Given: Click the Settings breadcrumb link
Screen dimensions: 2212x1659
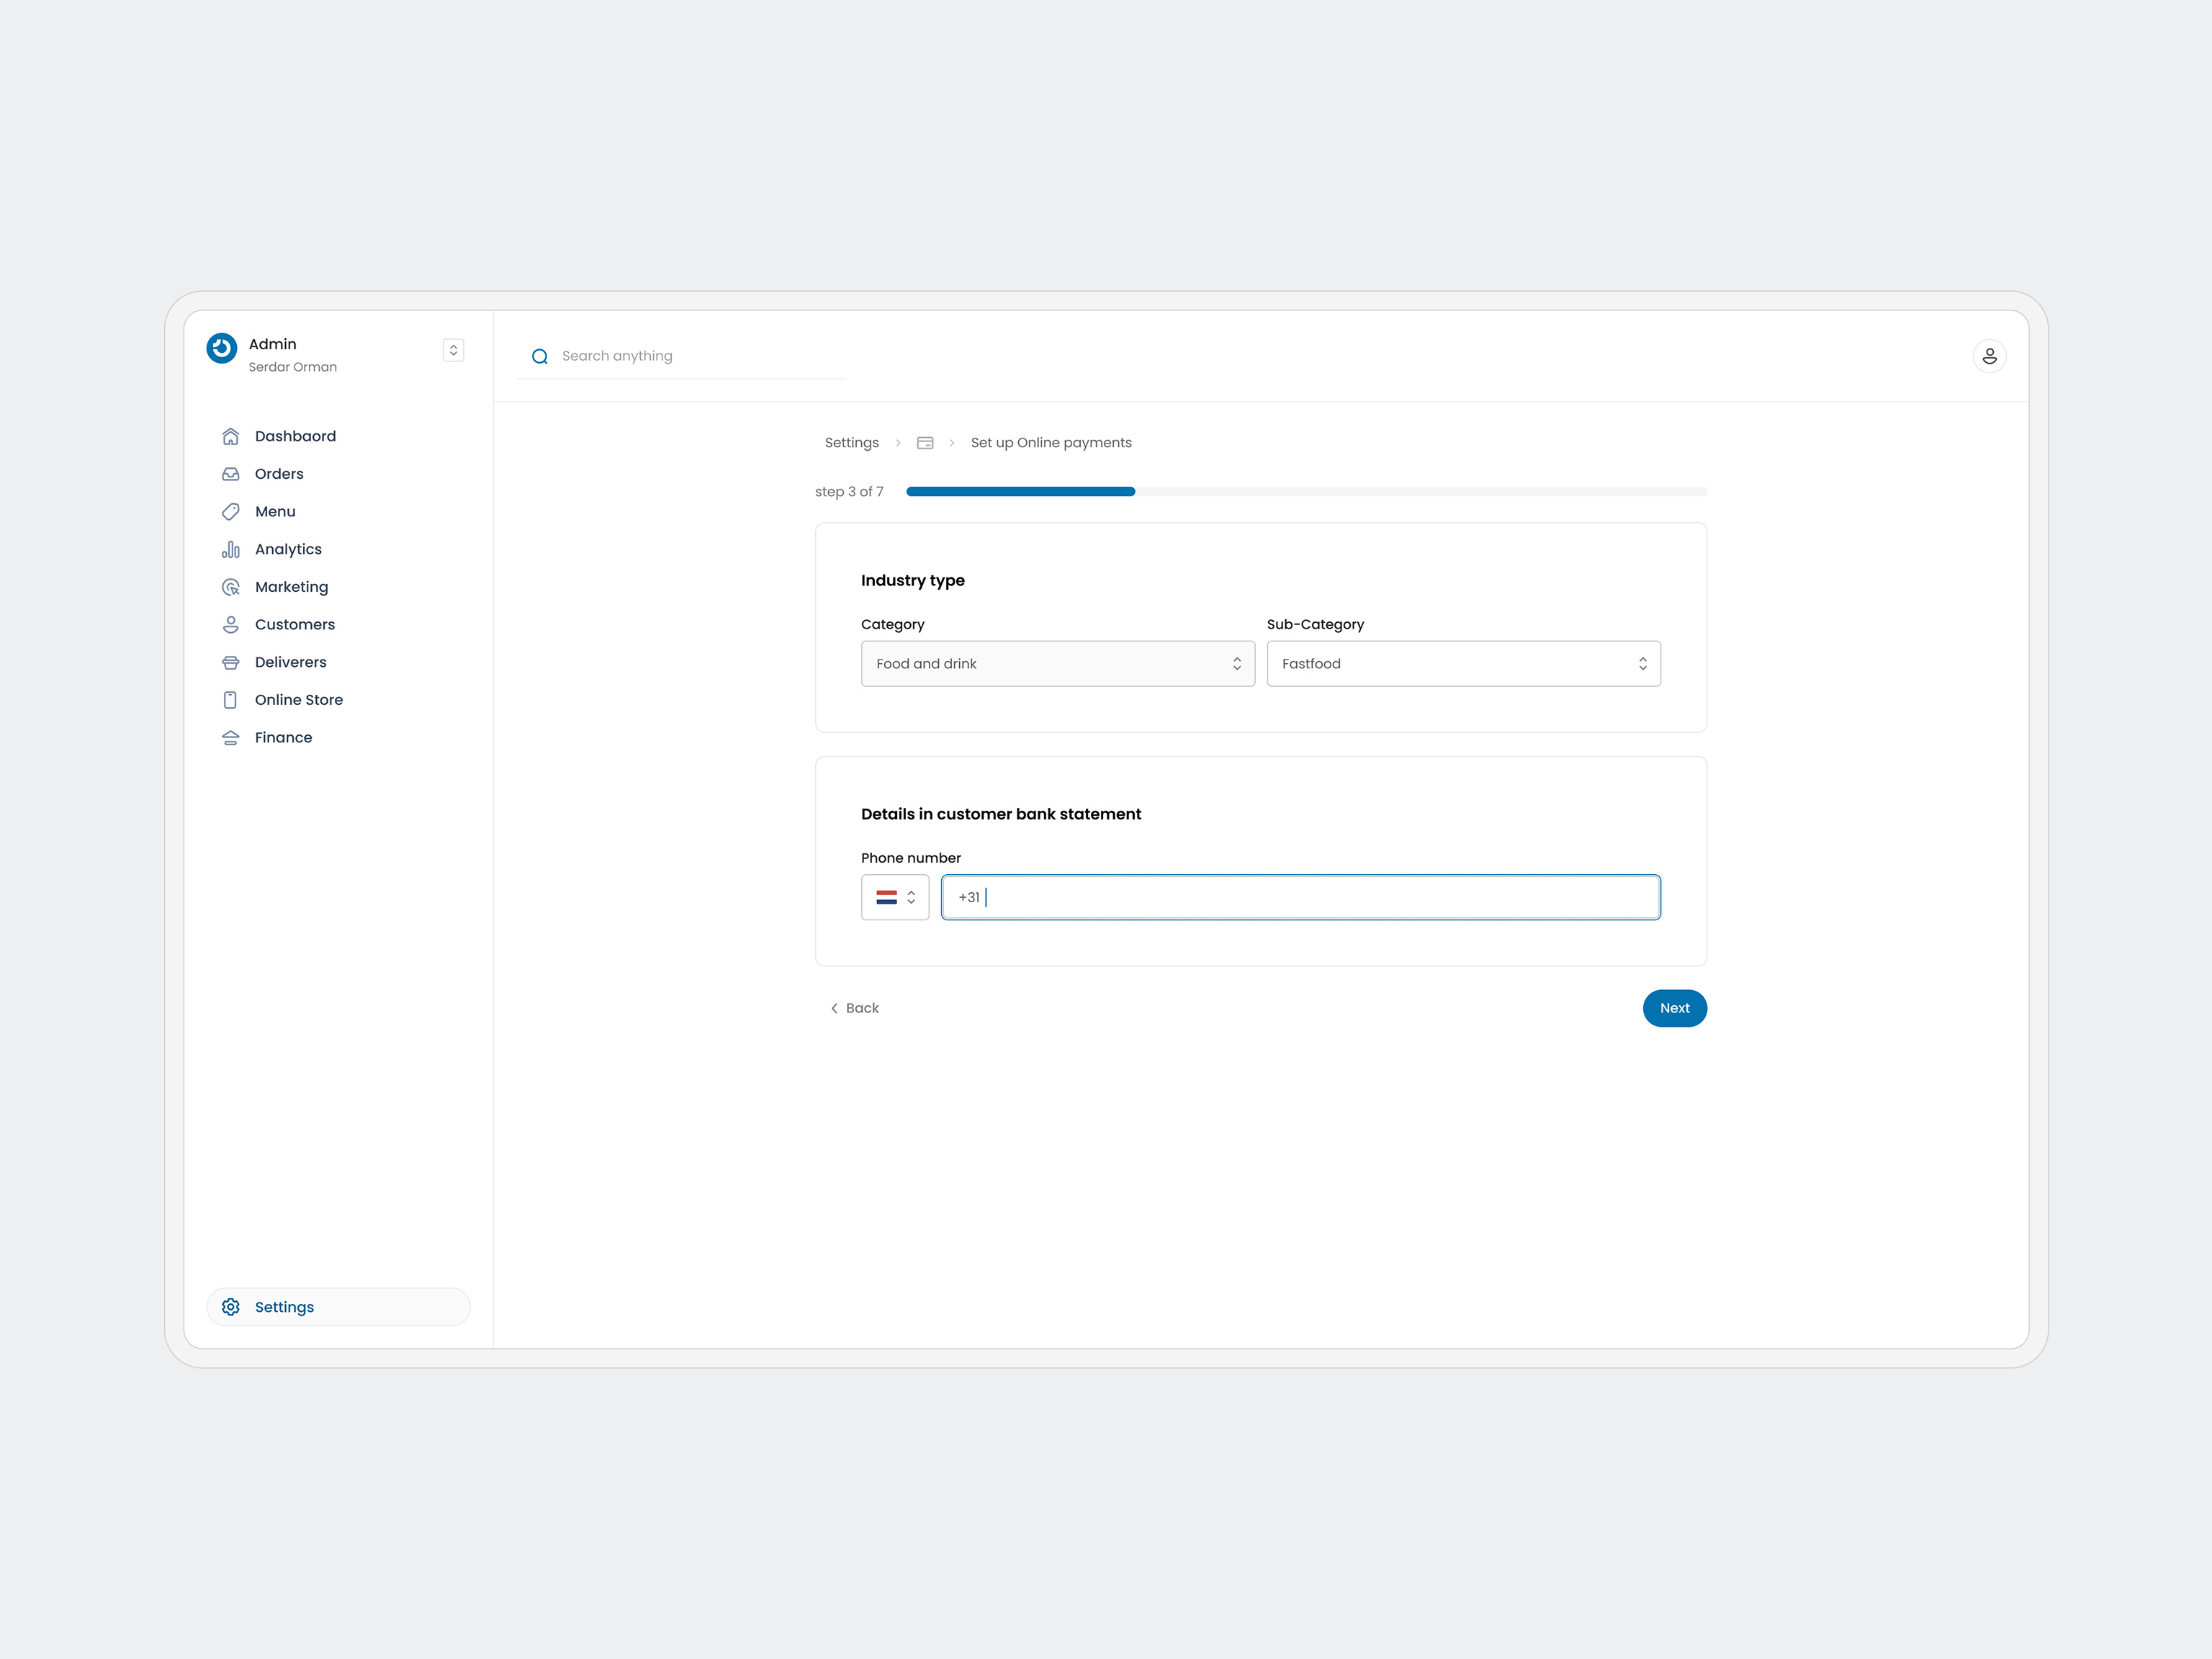Looking at the screenshot, I should click(851, 442).
